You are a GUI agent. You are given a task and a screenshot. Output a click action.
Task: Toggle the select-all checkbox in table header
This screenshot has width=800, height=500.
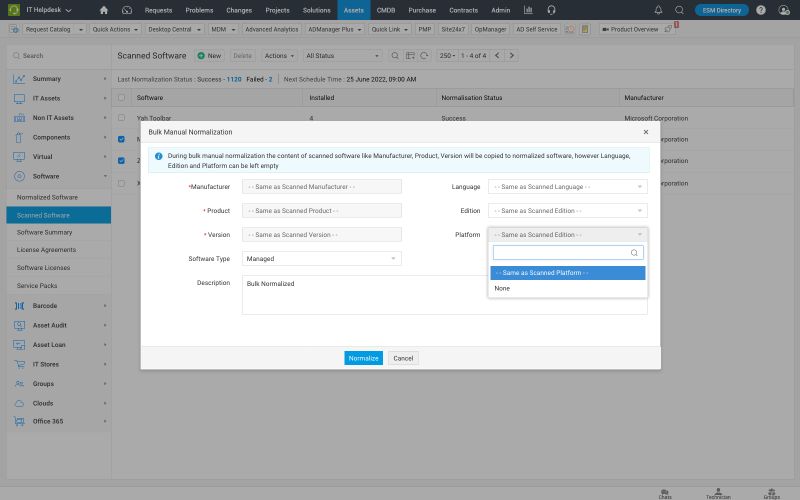point(121,97)
